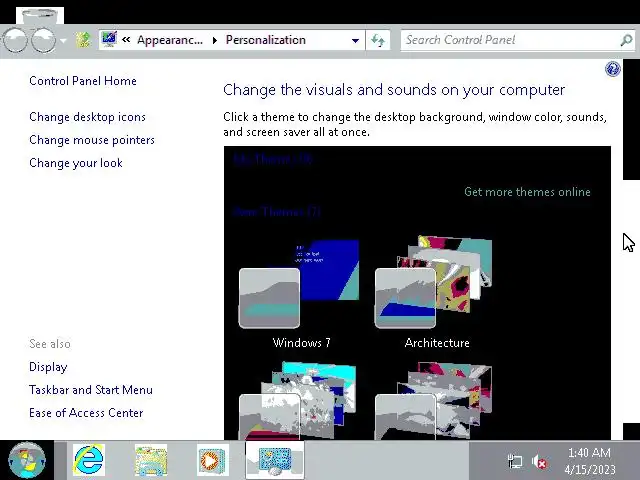640x480 pixels.
Task: Click the muted volume tray icon
Action: (539, 462)
